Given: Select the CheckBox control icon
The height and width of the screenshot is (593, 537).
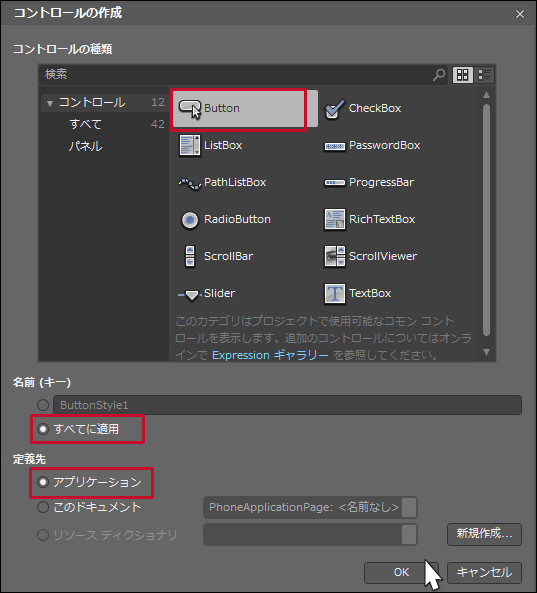Looking at the screenshot, I should pos(334,109).
